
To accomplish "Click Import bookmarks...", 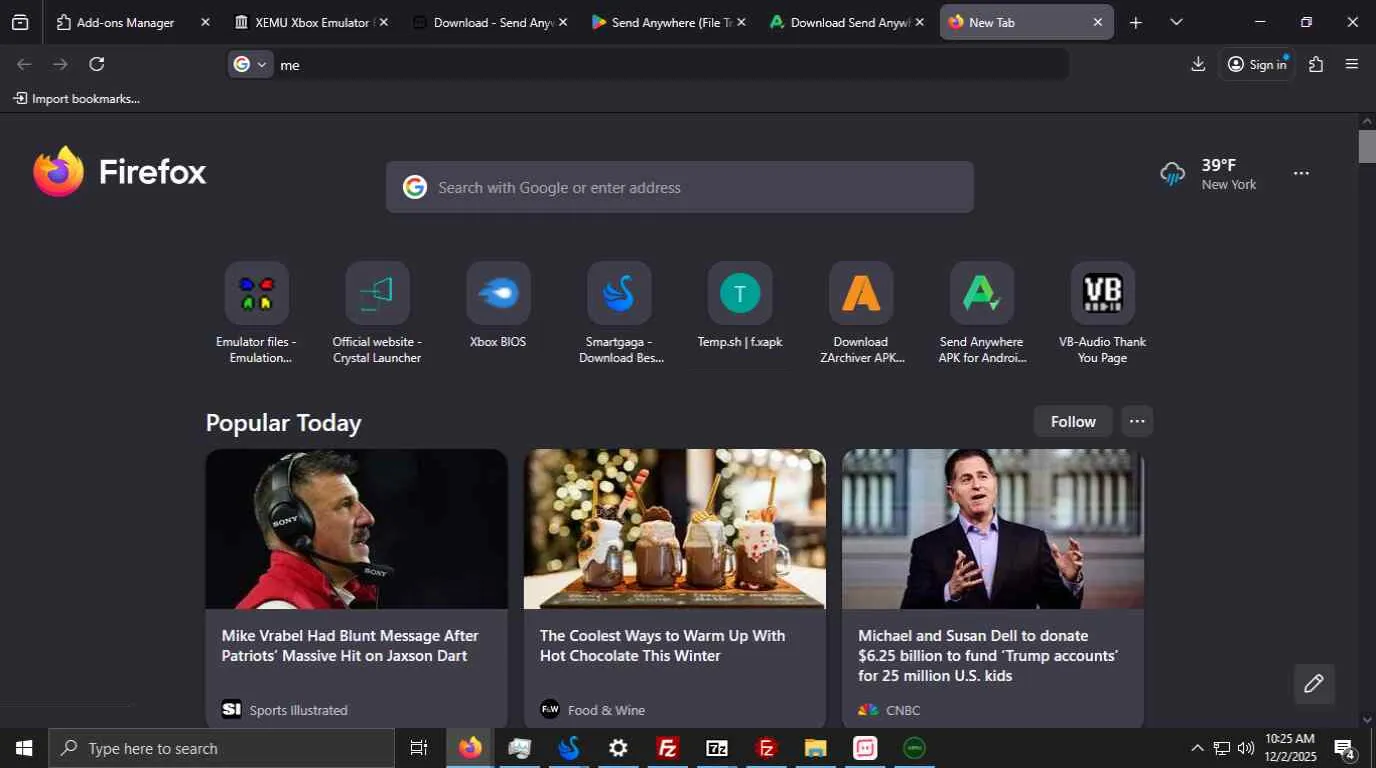I will click(76, 98).
